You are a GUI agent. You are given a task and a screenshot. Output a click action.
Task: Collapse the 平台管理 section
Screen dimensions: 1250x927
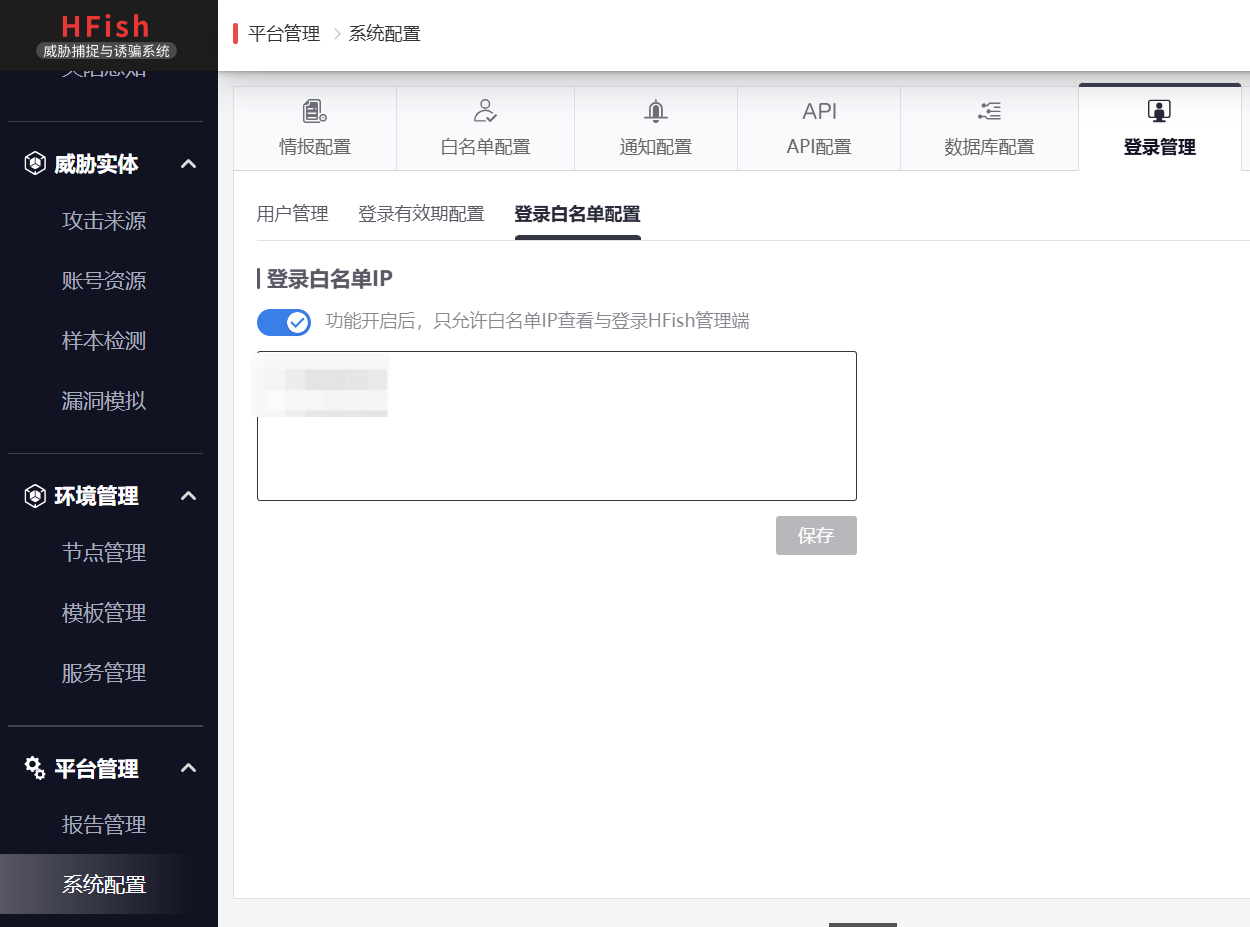pos(188,768)
